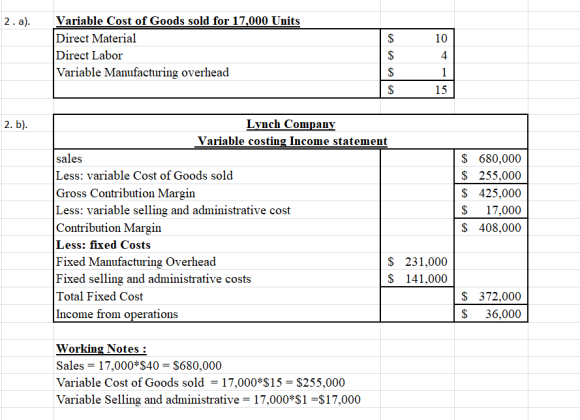
Task: Click heading 'Variable Cost of Goods sold for 17,000 Units'
Action: tap(178, 21)
